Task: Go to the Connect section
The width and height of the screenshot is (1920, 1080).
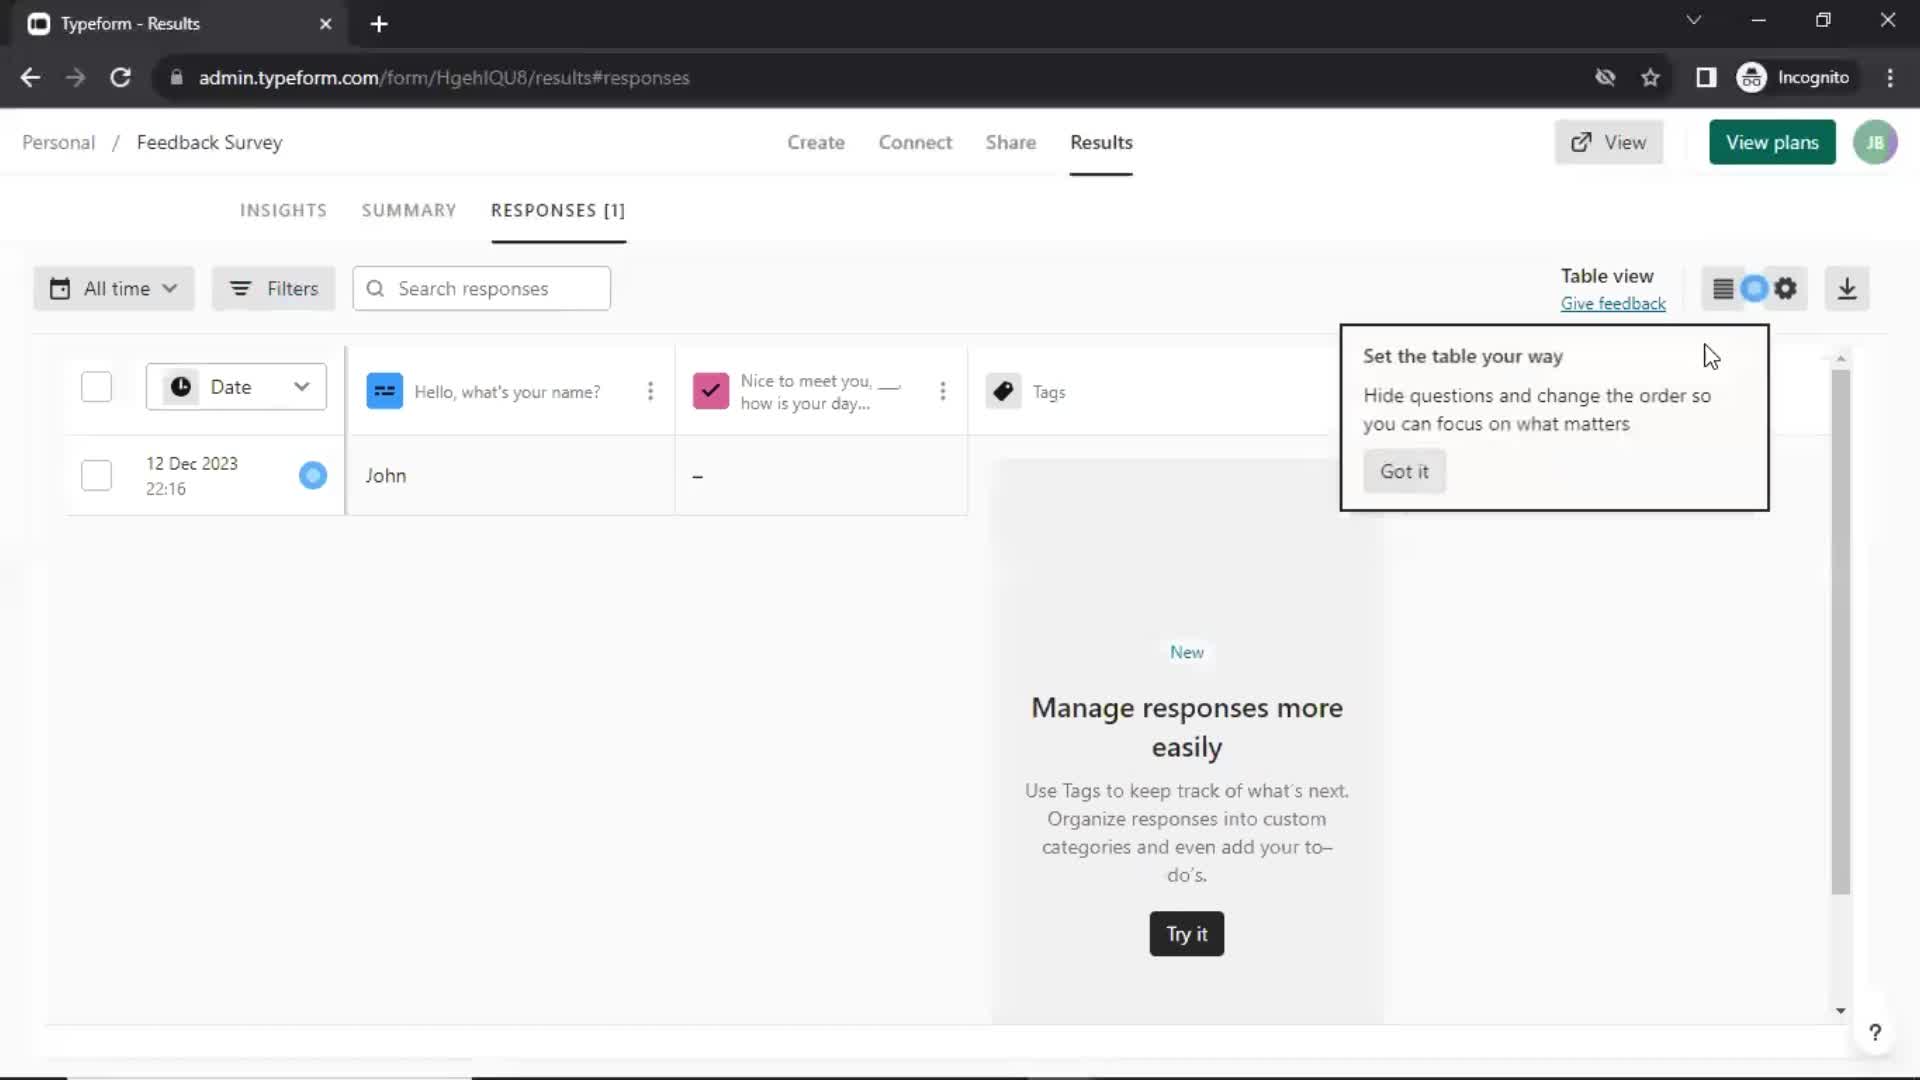Action: pyautogui.click(x=915, y=143)
